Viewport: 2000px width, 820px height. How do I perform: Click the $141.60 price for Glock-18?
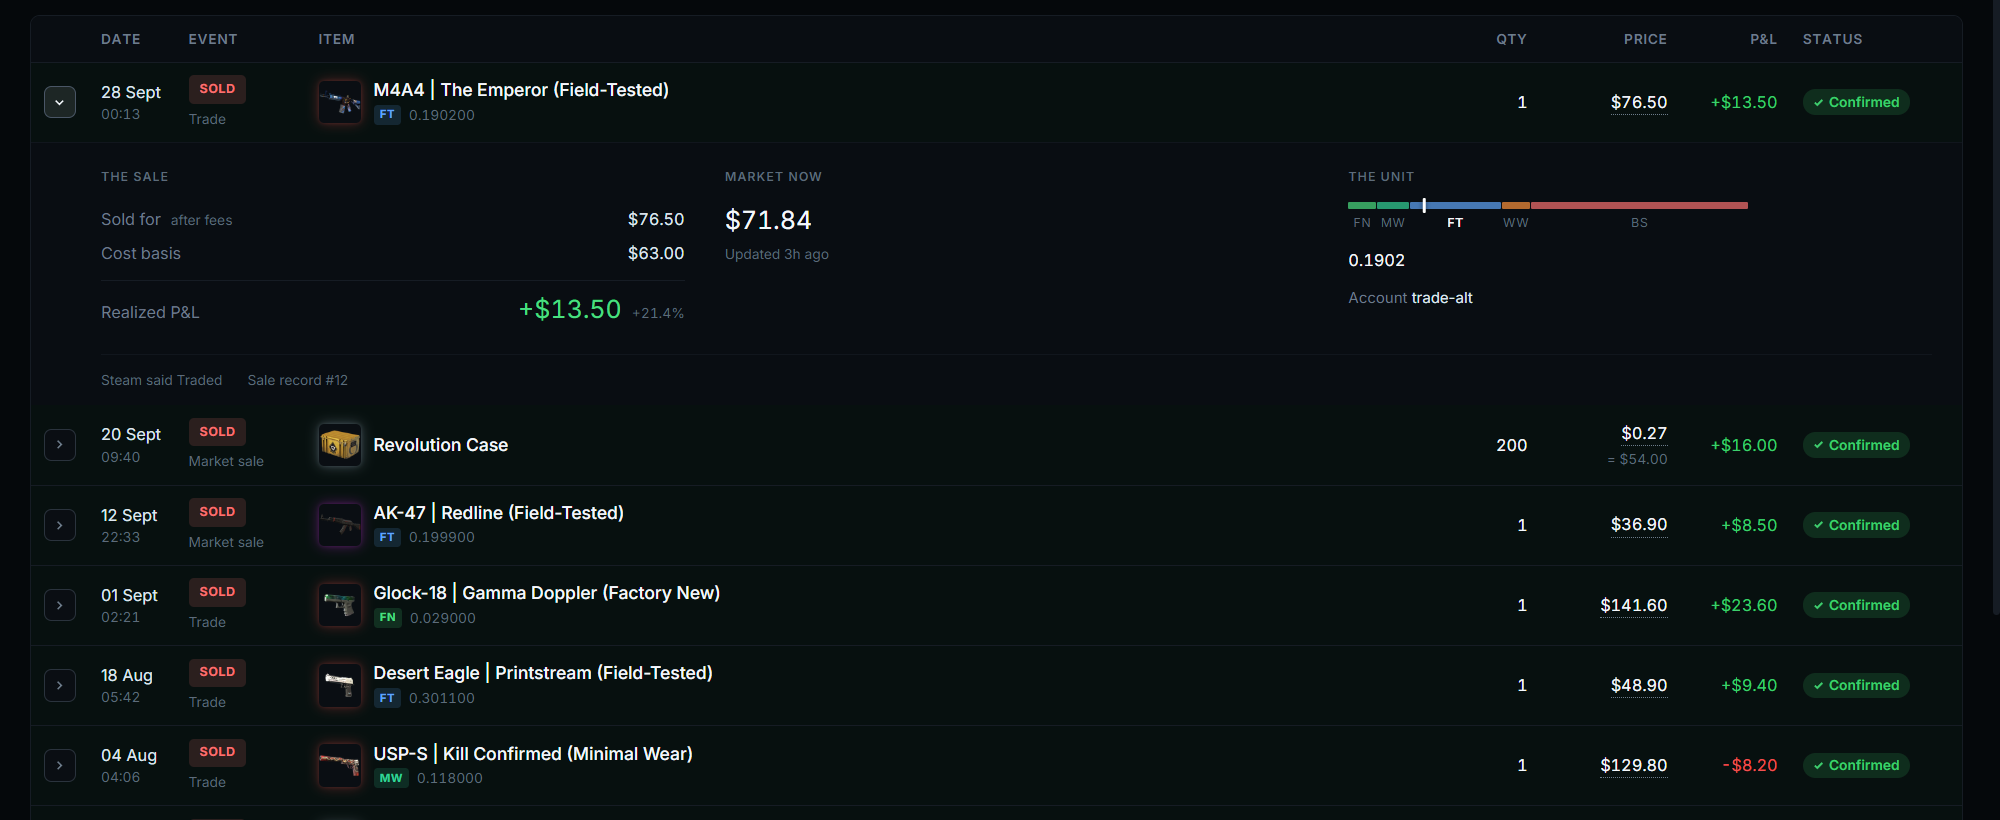pyautogui.click(x=1634, y=605)
